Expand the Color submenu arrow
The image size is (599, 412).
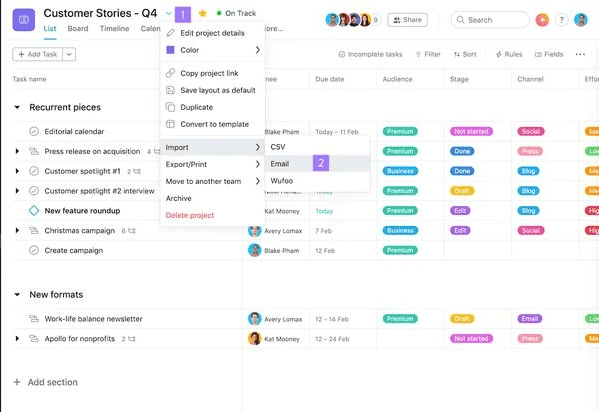pyautogui.click(x=257, y=50)
